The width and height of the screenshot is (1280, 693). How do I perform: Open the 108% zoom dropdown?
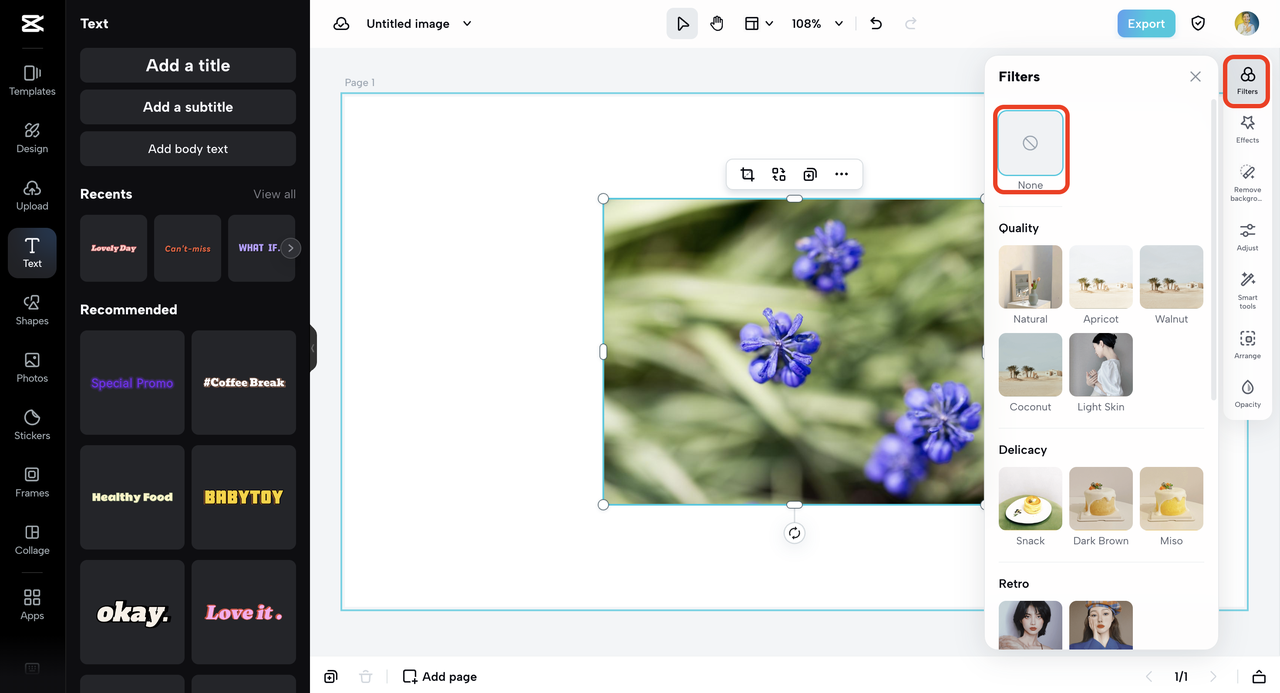pyautogui.click(x=817, y=24)
